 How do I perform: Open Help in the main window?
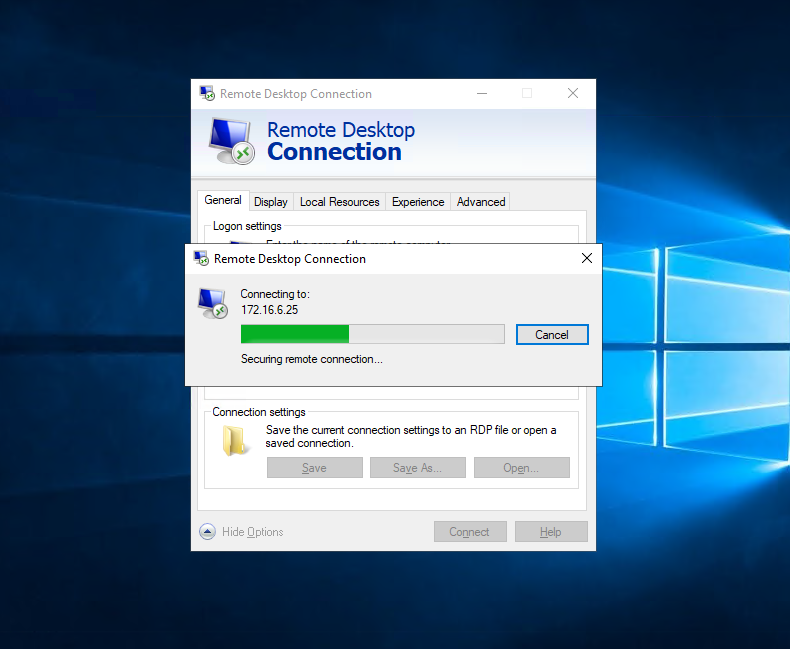pos(551,532)
